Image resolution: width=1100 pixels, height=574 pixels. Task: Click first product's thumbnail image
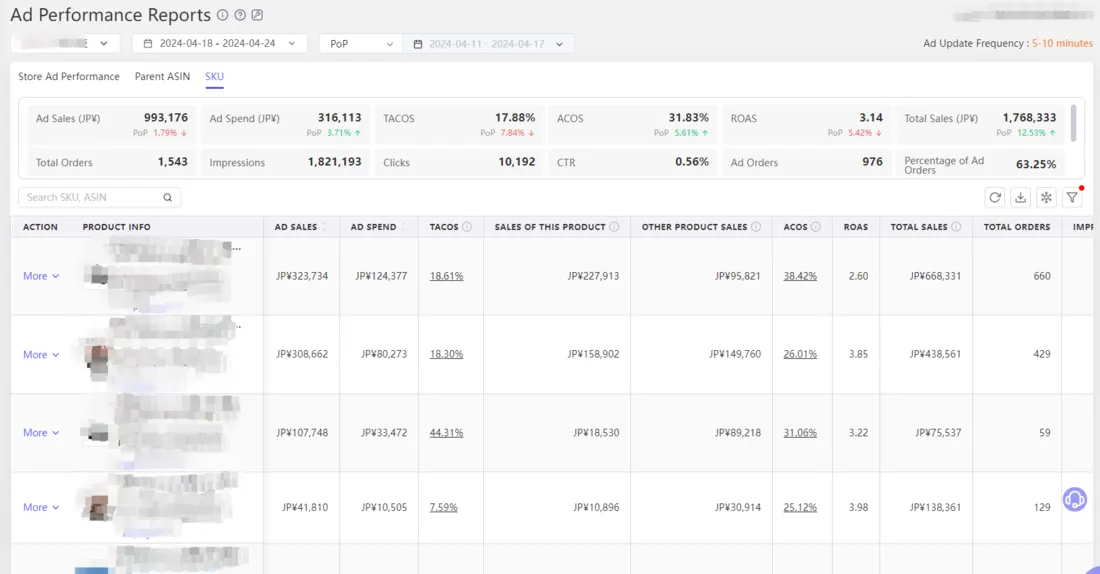(x=99, y=276)
